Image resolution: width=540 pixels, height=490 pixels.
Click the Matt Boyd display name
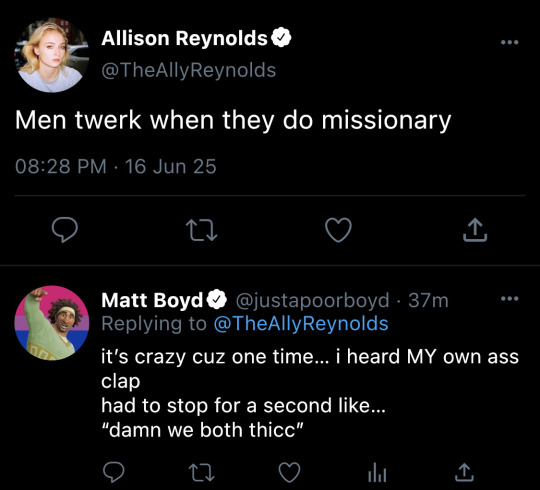pos(152,300)
